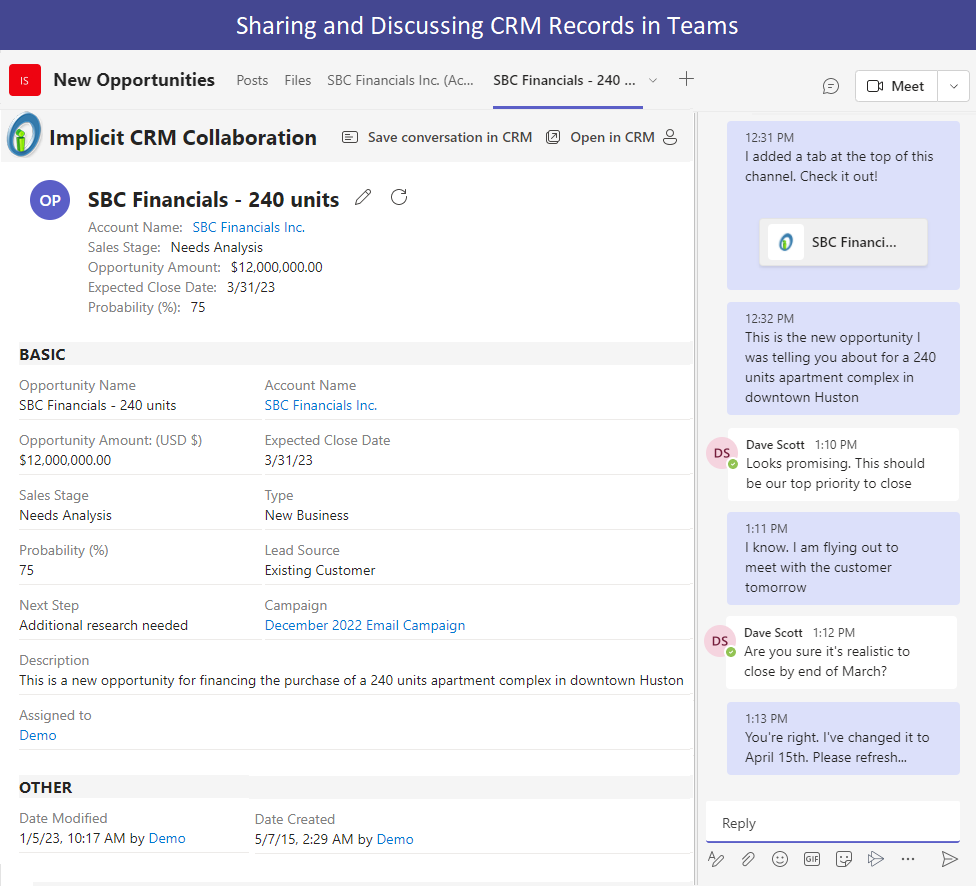Switch to the Files tab

(x=298, y=80)
